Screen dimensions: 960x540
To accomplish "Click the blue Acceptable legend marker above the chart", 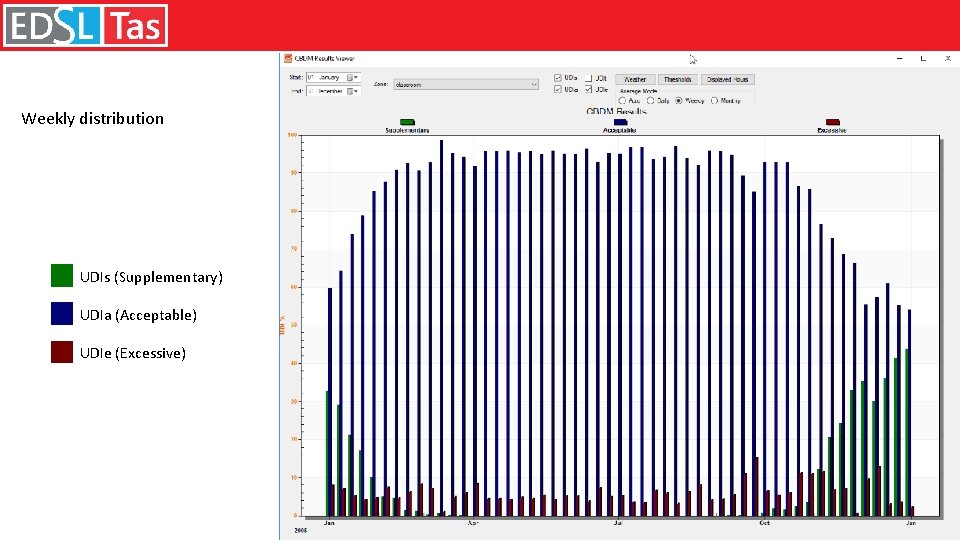I will click(x=620, y=122).
